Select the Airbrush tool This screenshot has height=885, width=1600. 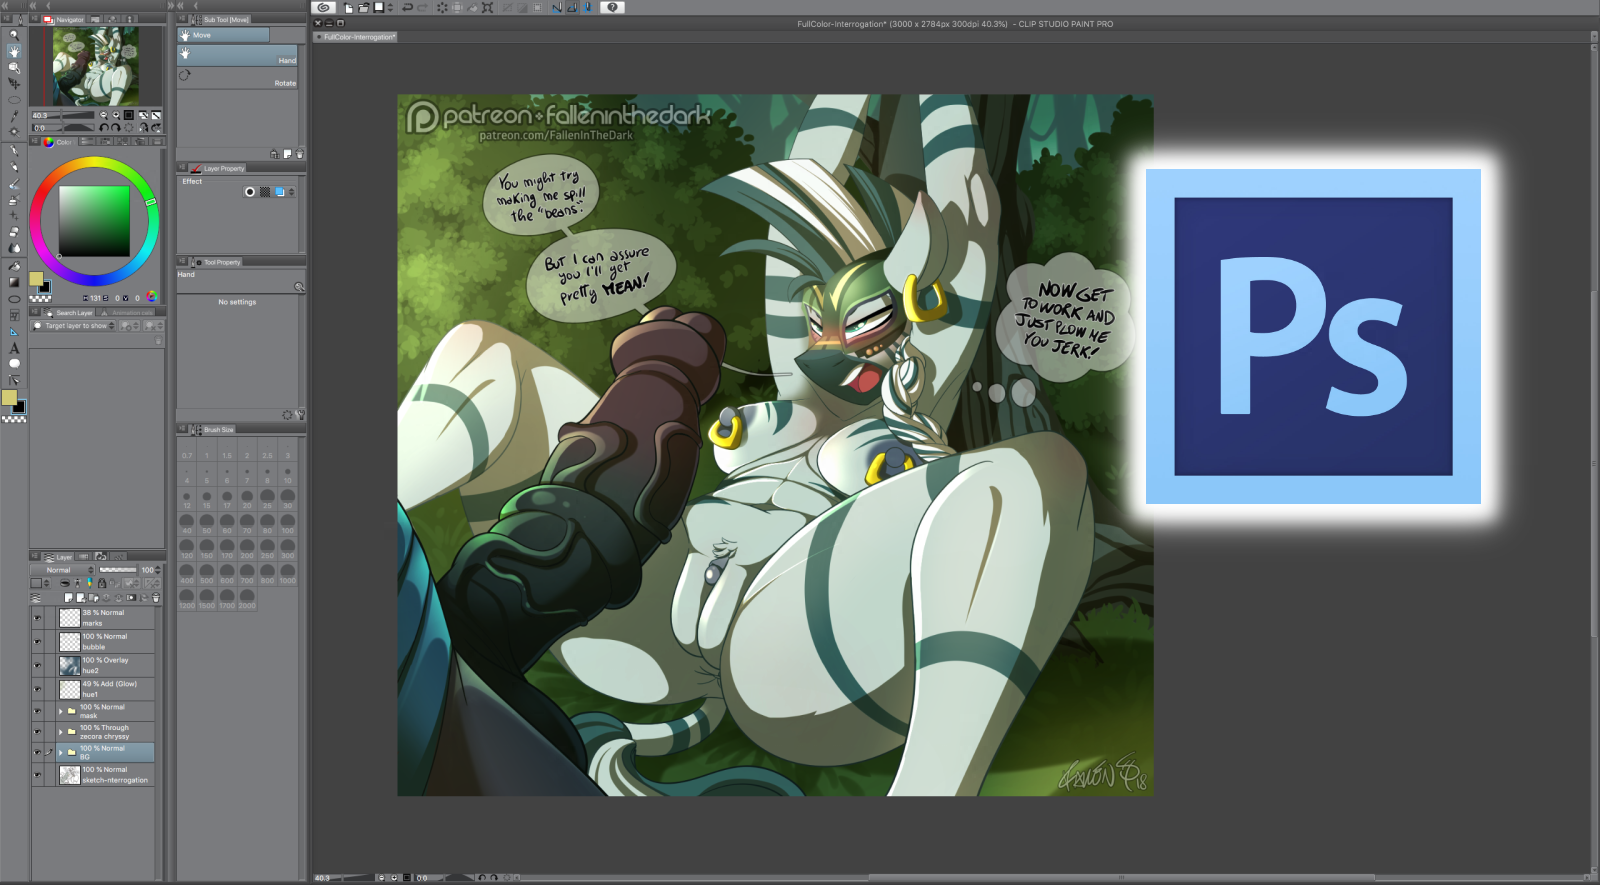coord(14,200)
